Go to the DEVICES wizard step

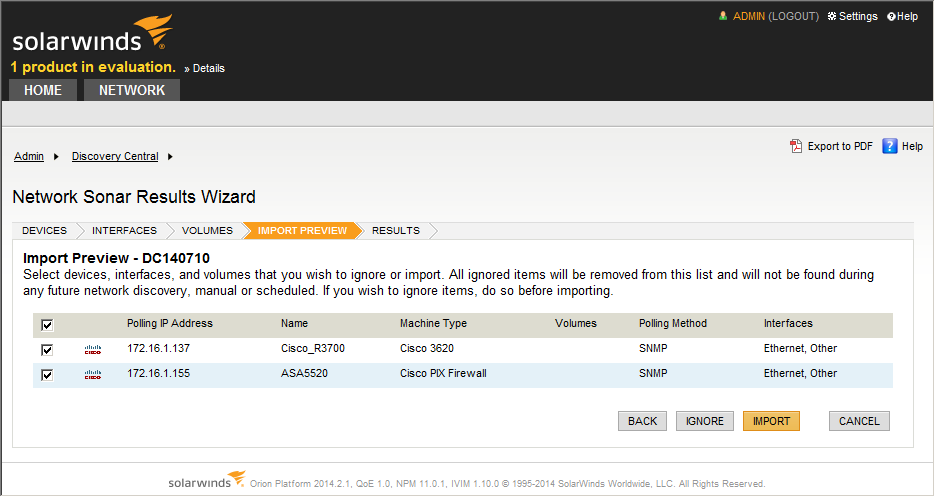pos(45,230)
